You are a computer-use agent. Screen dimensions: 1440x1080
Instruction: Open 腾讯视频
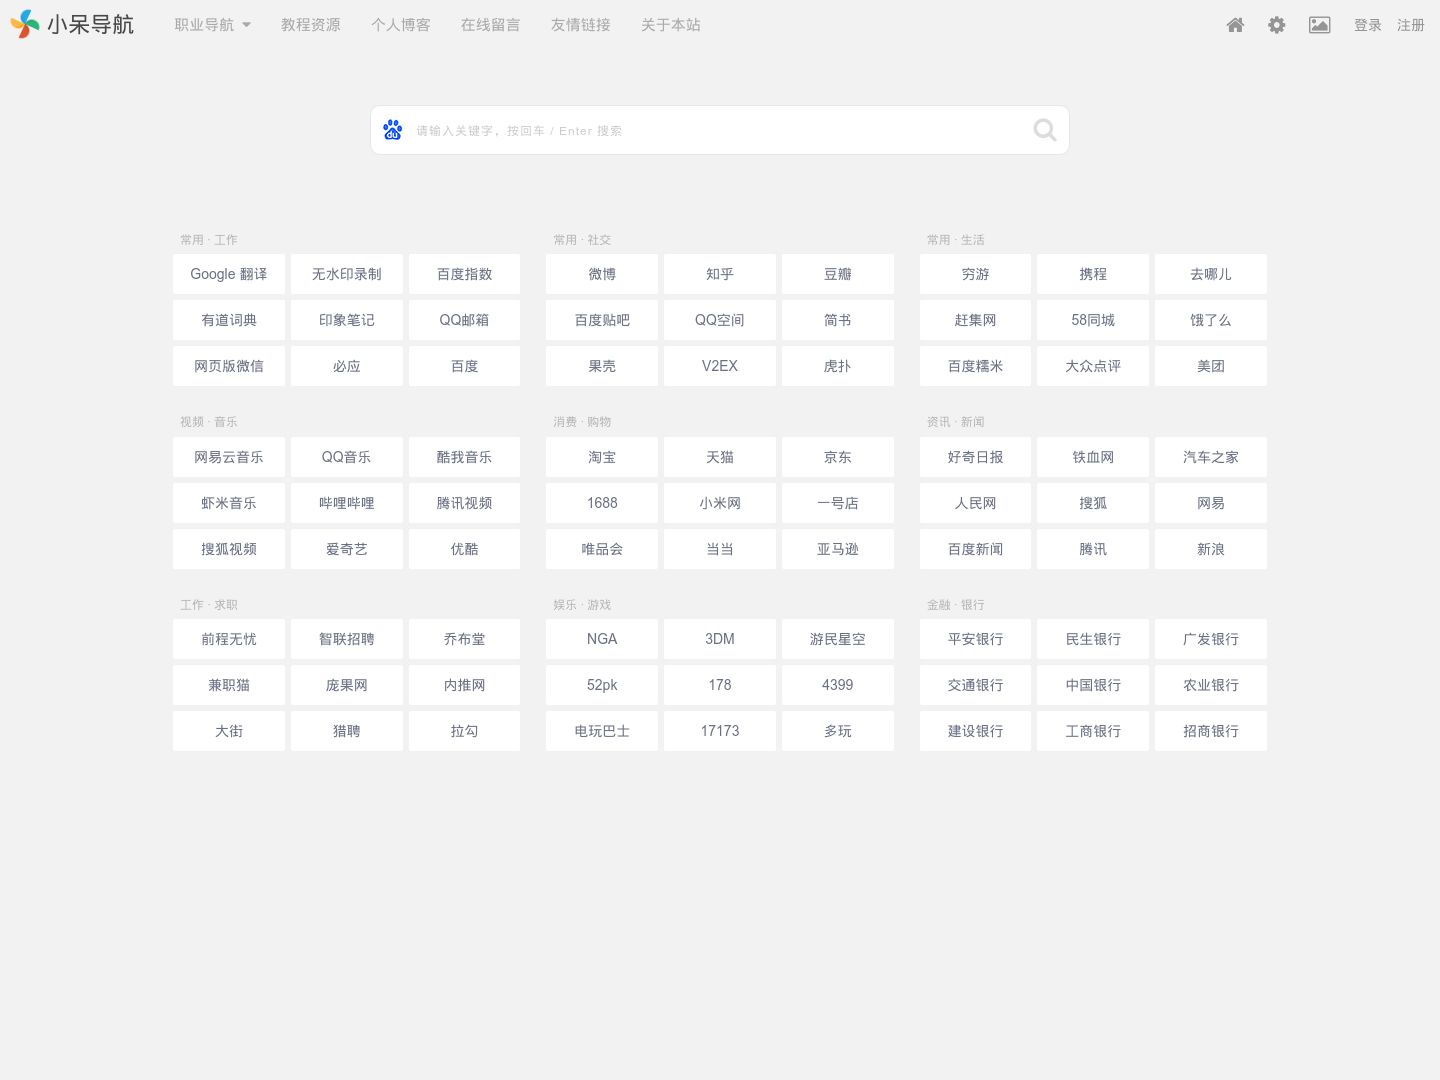pyautogui.click(x=465, y=503)
